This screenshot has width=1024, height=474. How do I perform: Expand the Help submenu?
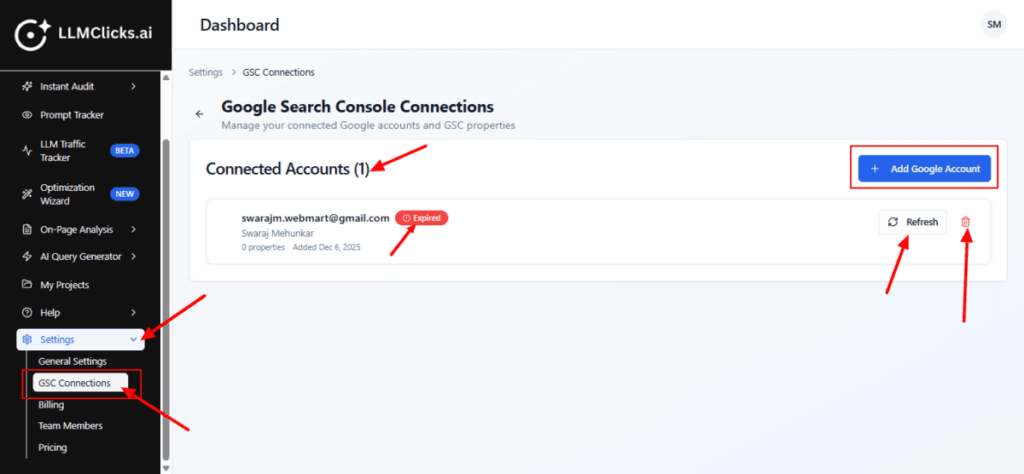point(133,313)
